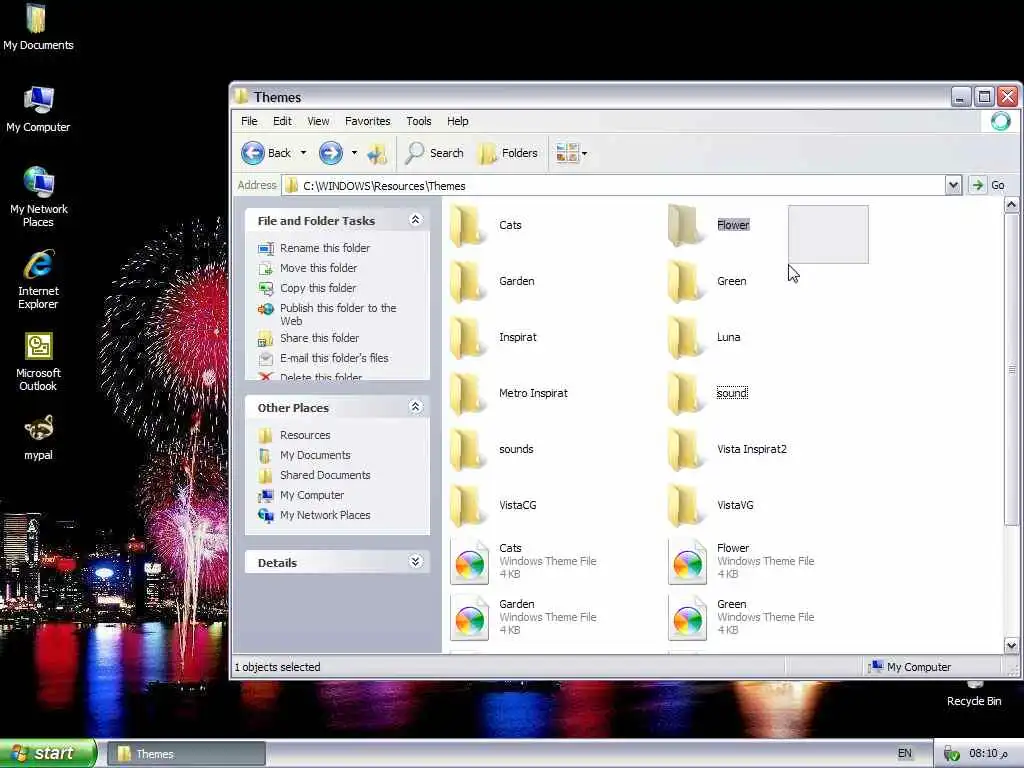Viewport: 1024px width, 768px height.
Task: Open the Search pane
Action: tap(434, 153)
